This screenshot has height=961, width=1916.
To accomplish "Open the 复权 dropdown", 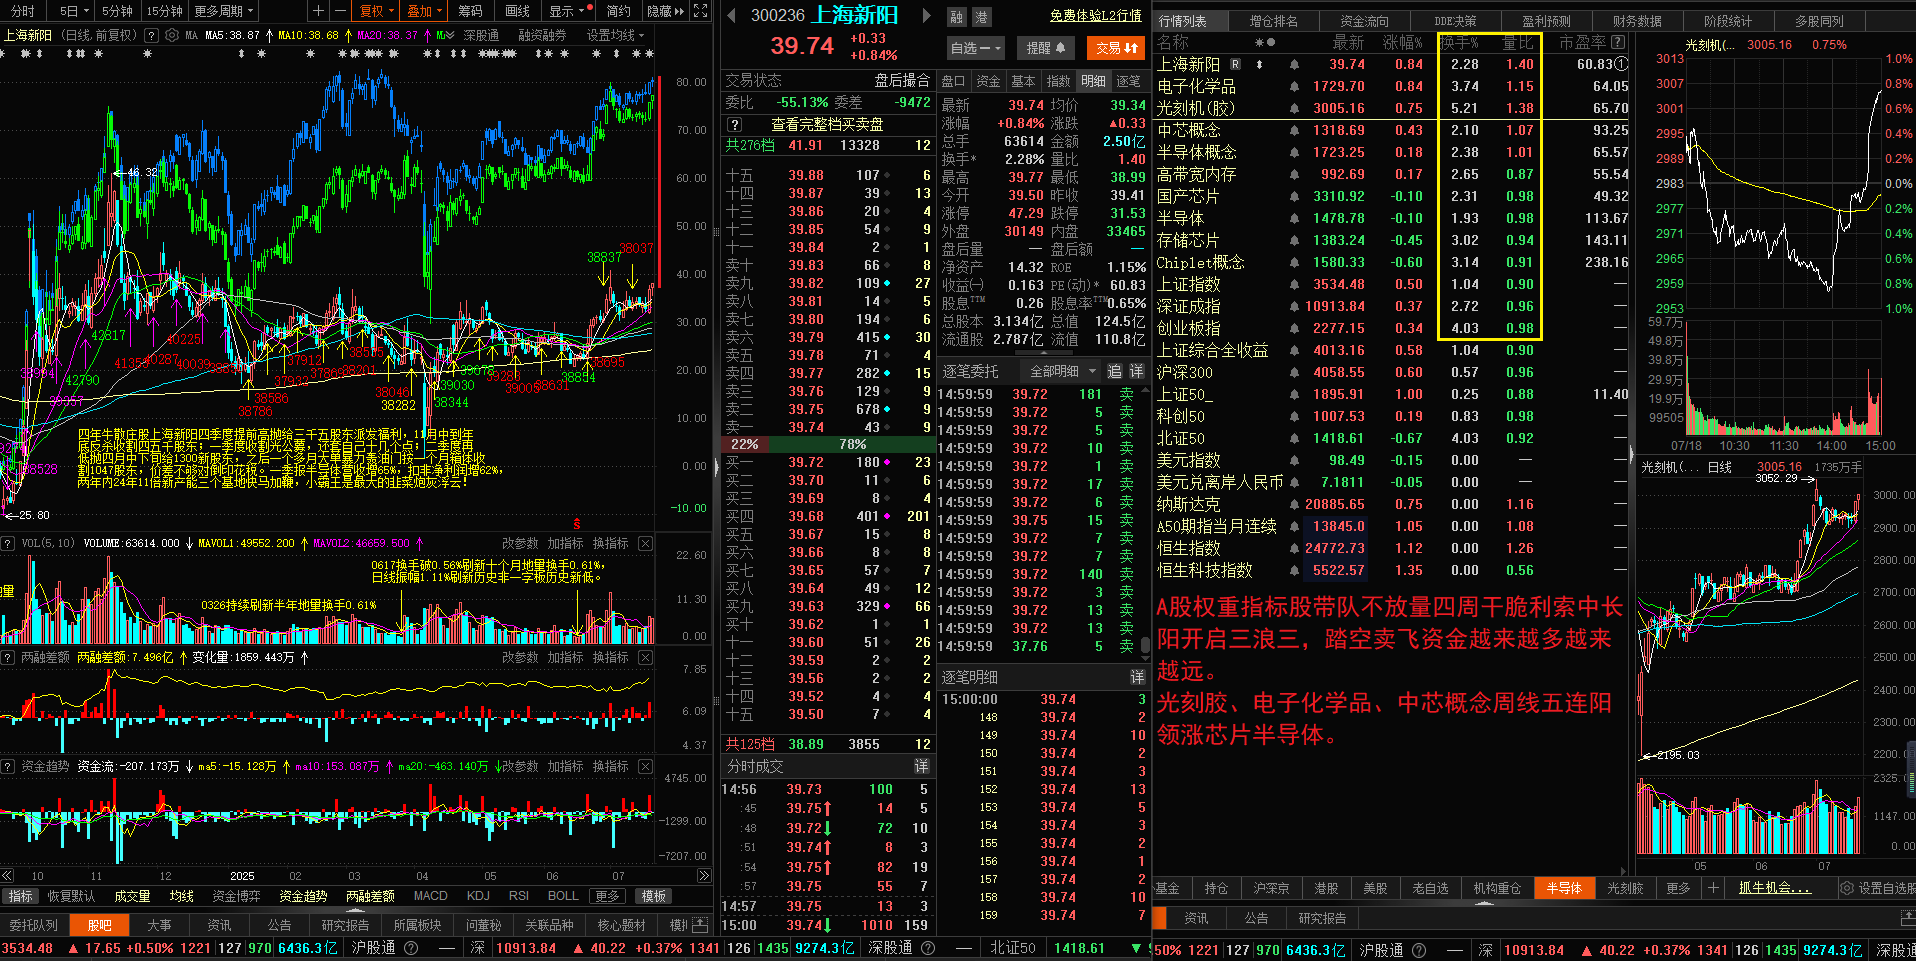I will [x=378, y=11].
